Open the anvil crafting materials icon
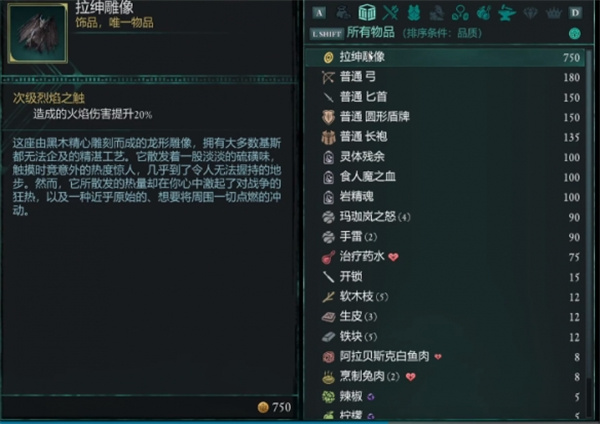 (x=507, y=13)
